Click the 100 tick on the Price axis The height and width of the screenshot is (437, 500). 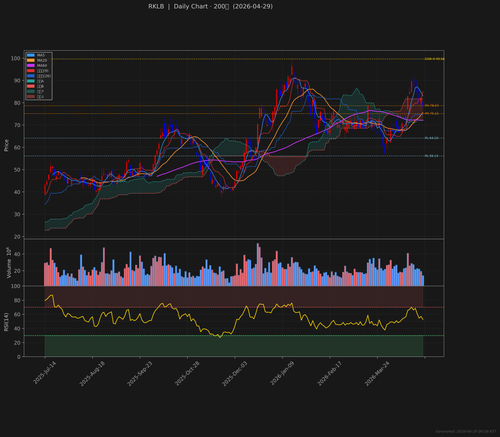click(16, 58)
